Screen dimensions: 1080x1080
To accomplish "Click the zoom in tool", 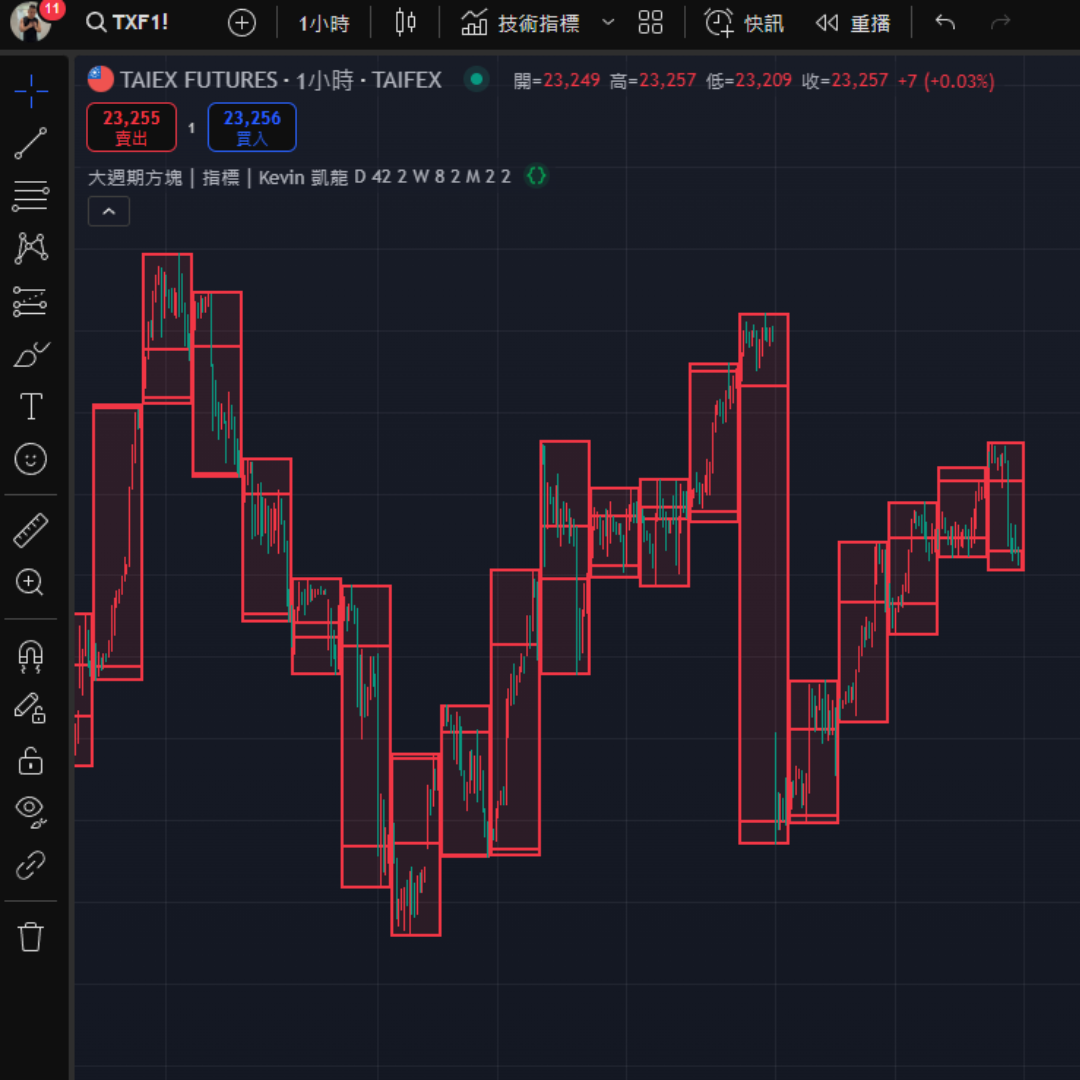I will click(x=31, y=582).
